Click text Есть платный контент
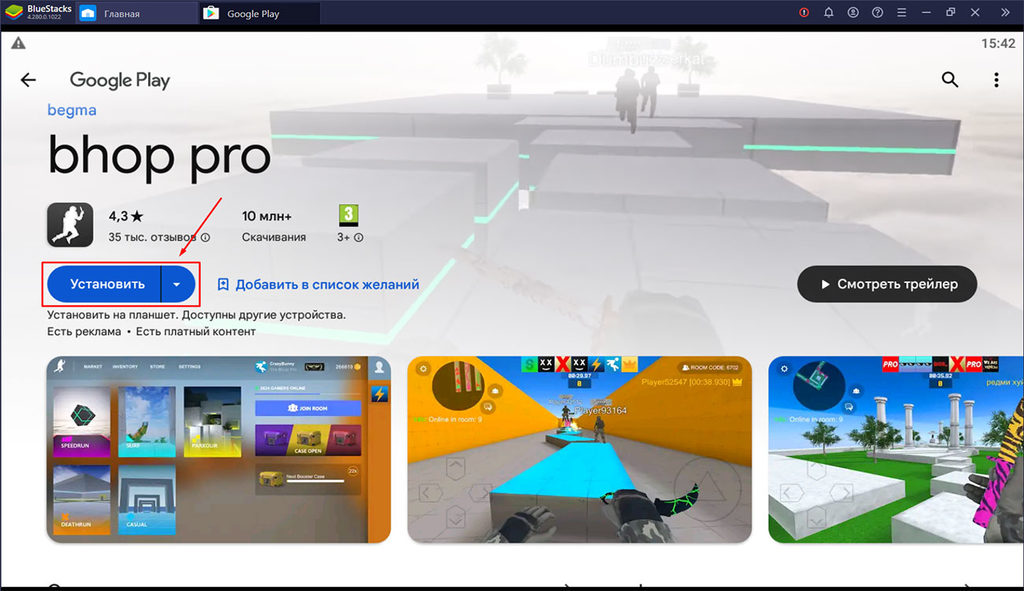This screenshot has width=1024, height=591. [x=195, y=332]
